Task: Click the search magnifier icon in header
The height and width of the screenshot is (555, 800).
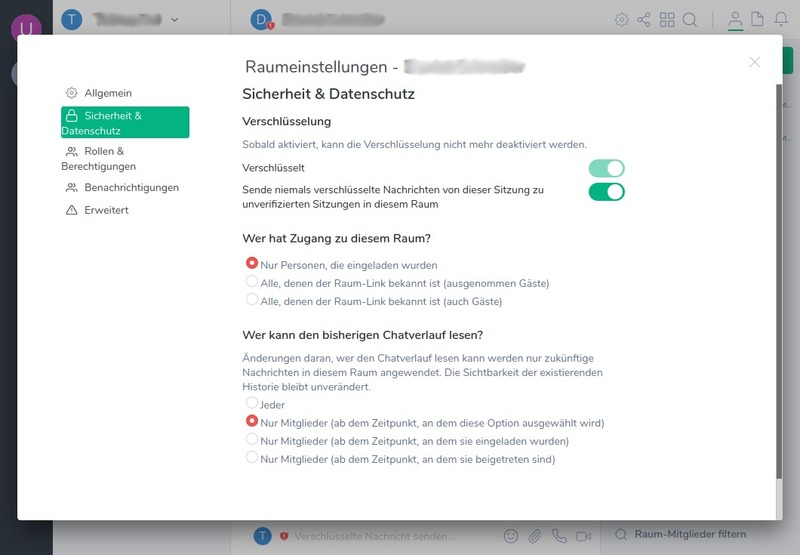Action: pos(689,19)
